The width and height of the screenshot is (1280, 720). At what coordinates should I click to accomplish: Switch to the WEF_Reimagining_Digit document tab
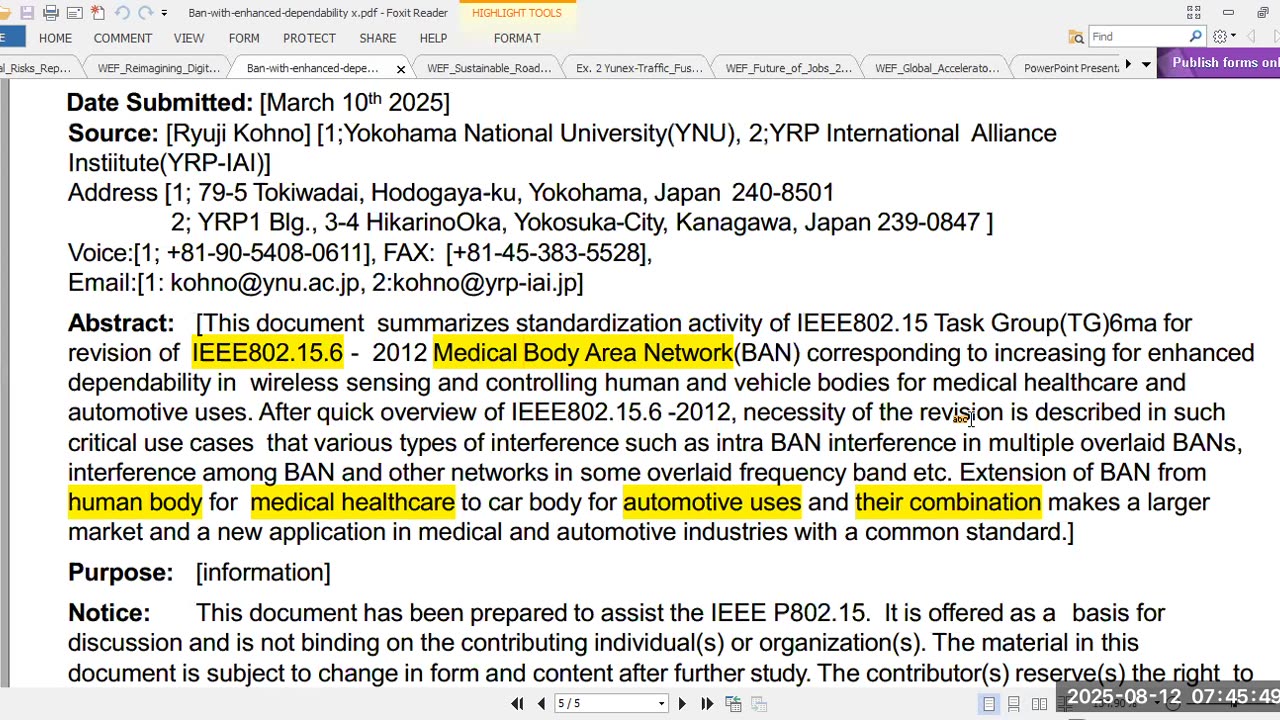[159, 68]
